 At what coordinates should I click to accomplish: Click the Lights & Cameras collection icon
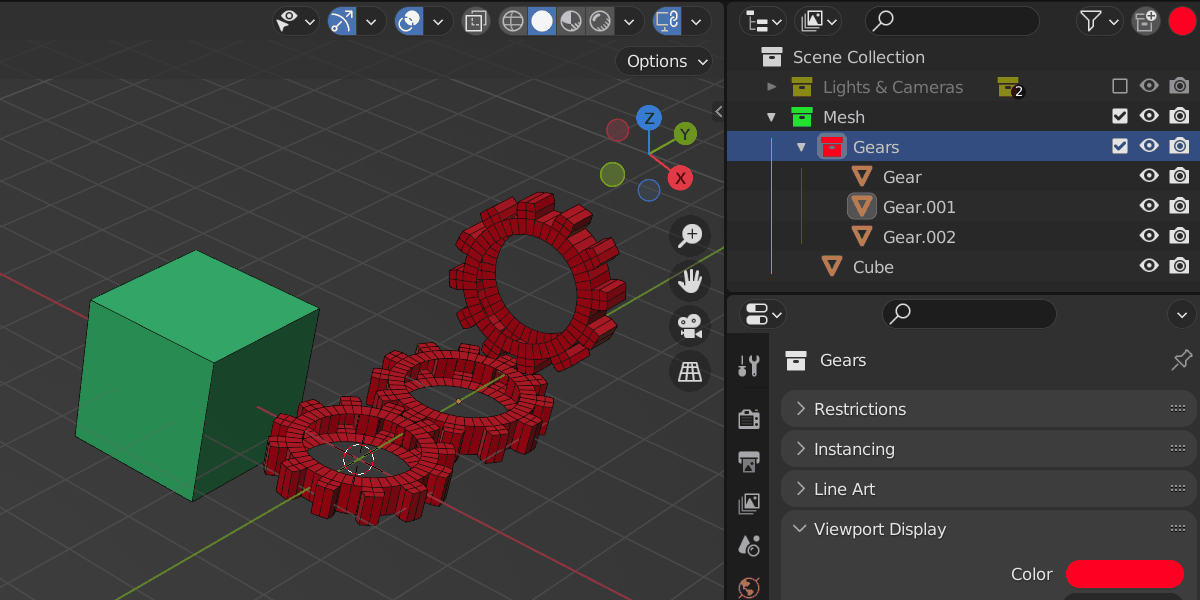[802, 87]
